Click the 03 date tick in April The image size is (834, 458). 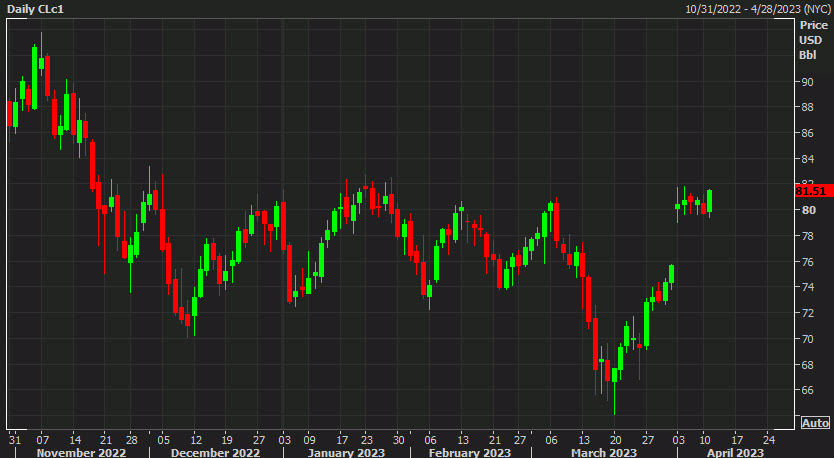click(678, 440)
